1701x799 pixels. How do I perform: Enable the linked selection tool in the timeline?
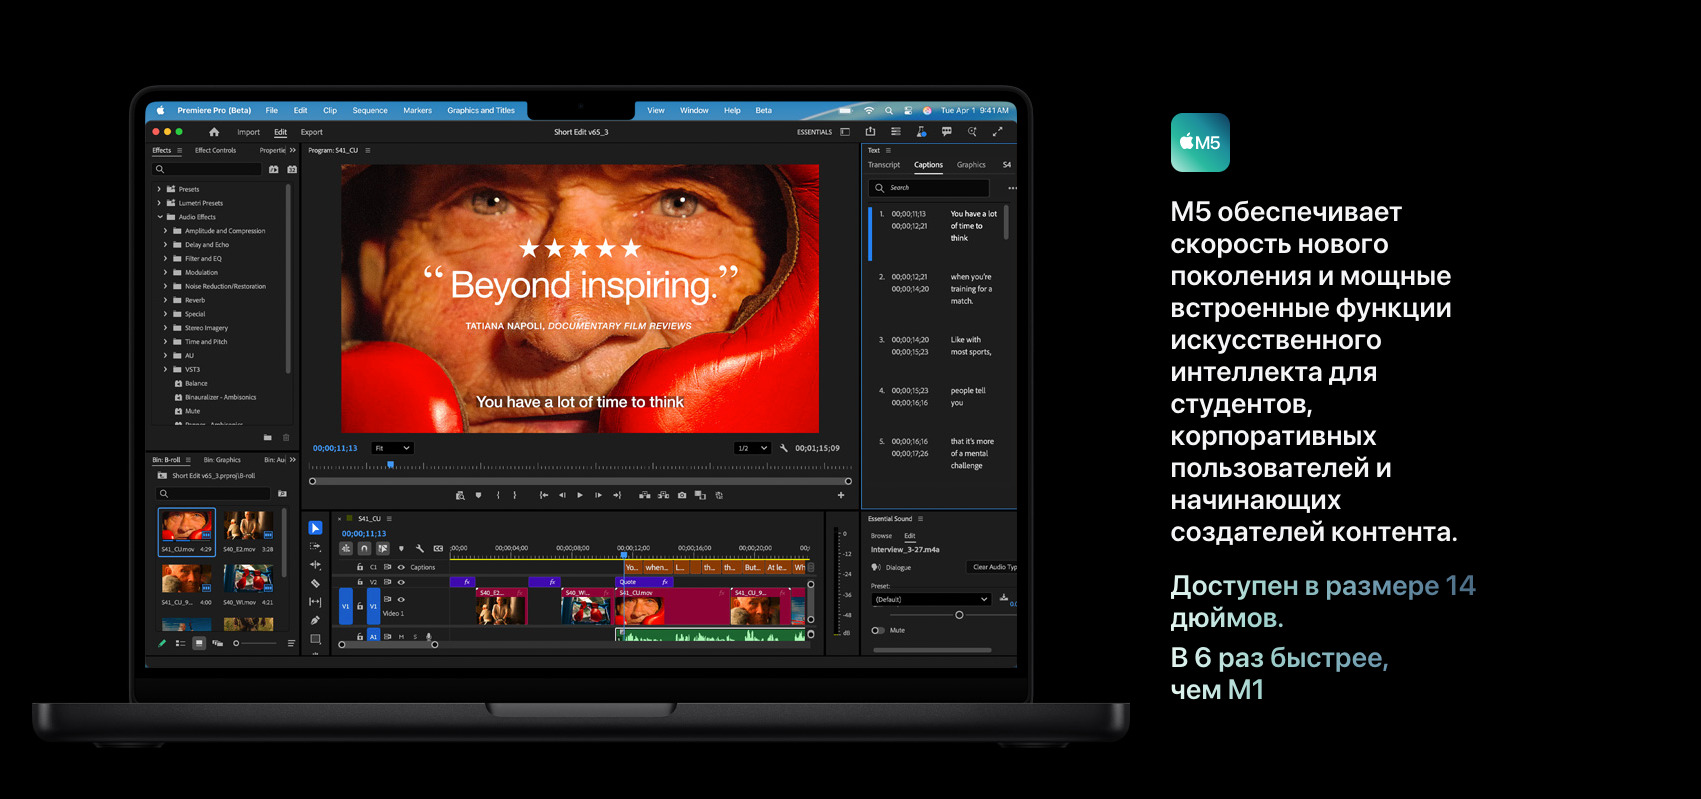click(x=383, y=549)
